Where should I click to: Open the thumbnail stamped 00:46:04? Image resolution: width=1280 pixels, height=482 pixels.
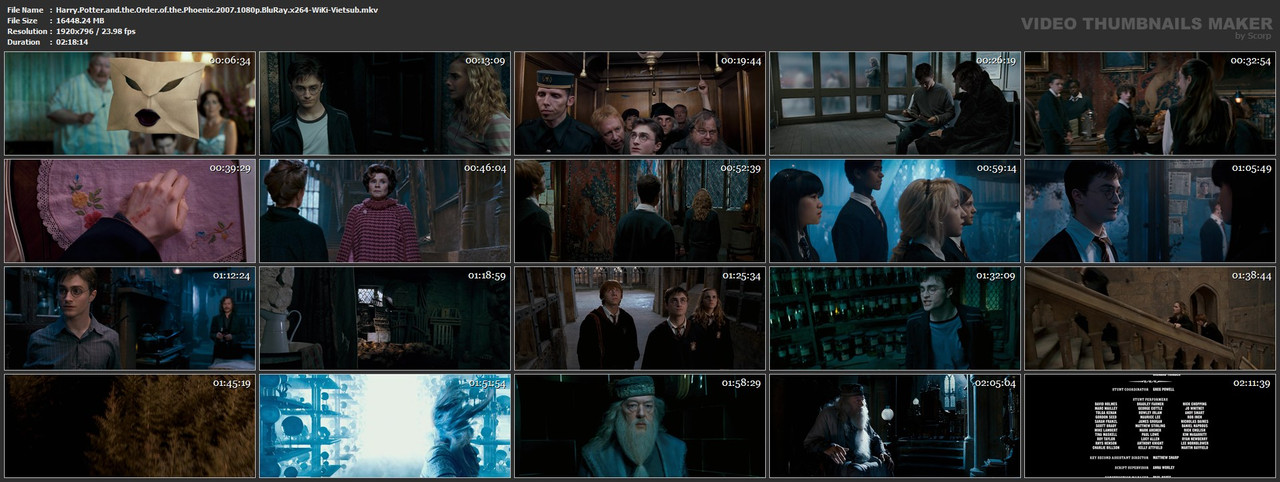pyautogui.click(x=385, y=210)
